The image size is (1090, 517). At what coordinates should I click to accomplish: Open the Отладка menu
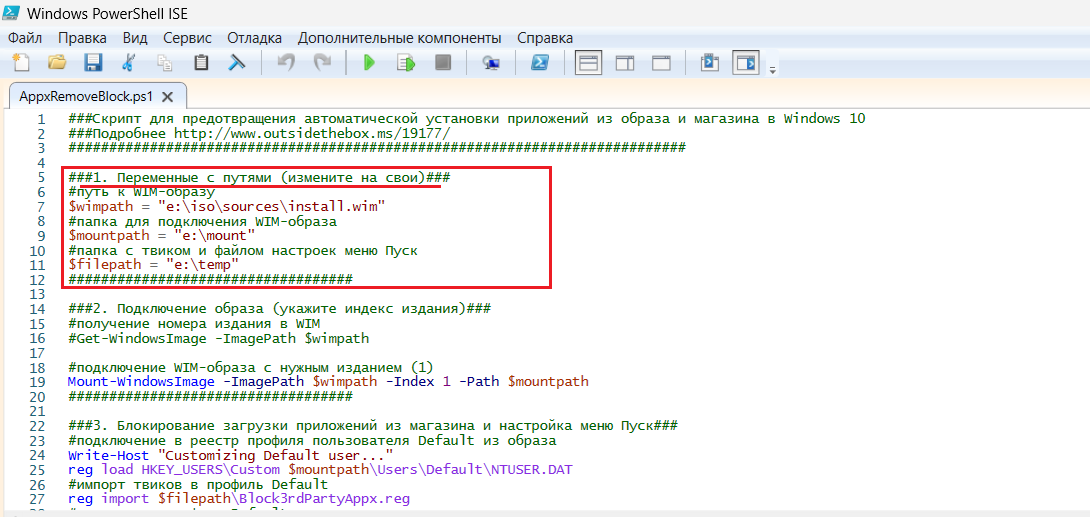(254, 38)
